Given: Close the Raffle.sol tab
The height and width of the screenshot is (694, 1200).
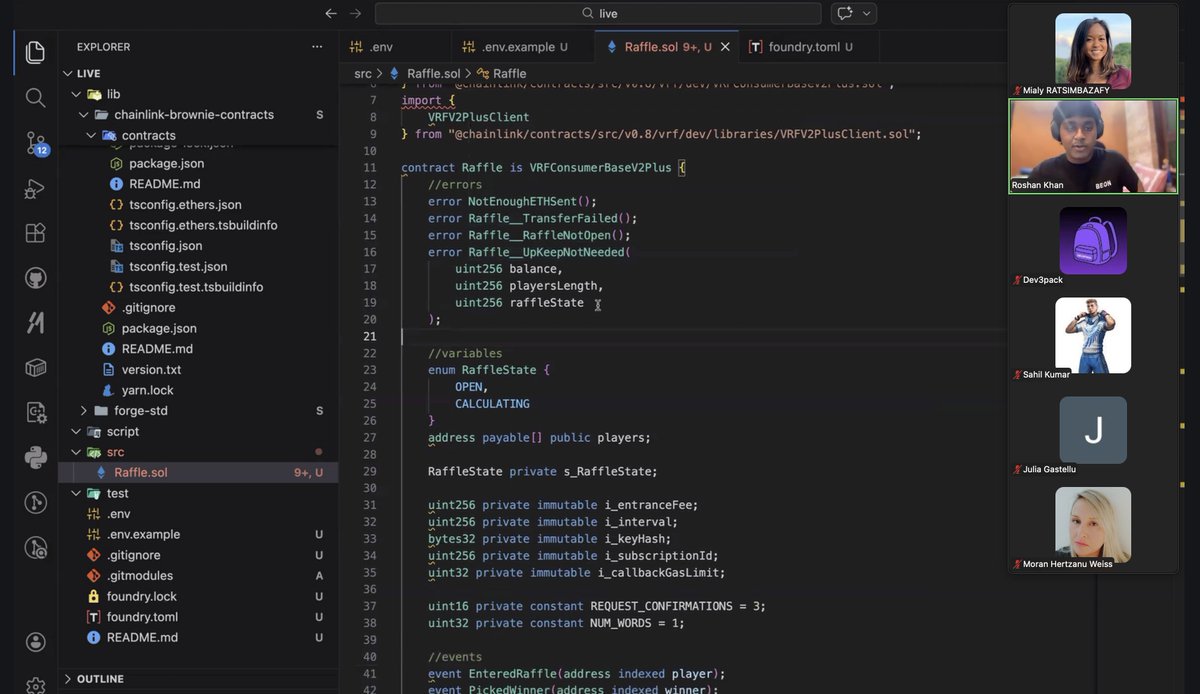Looking at the screenshot, I should click(x=725, y=47).
